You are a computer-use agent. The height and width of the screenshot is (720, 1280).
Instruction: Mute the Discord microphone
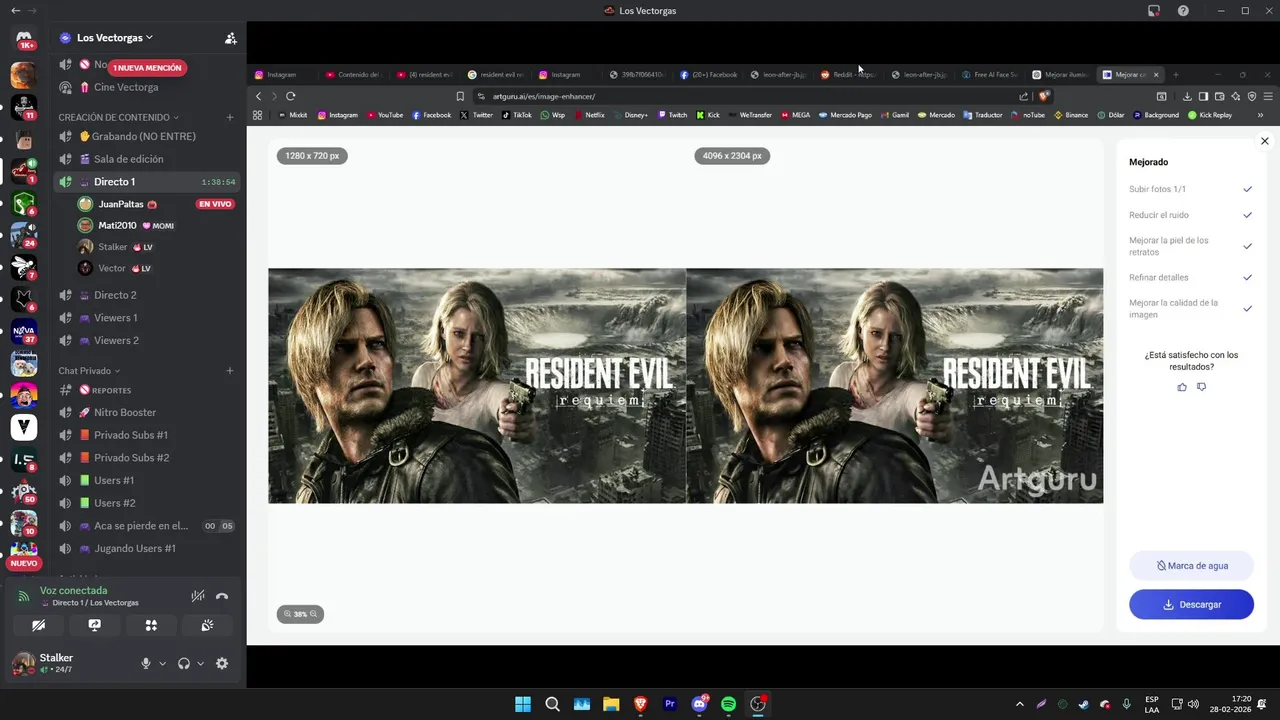pyautogui.click(x=146, y=663)
